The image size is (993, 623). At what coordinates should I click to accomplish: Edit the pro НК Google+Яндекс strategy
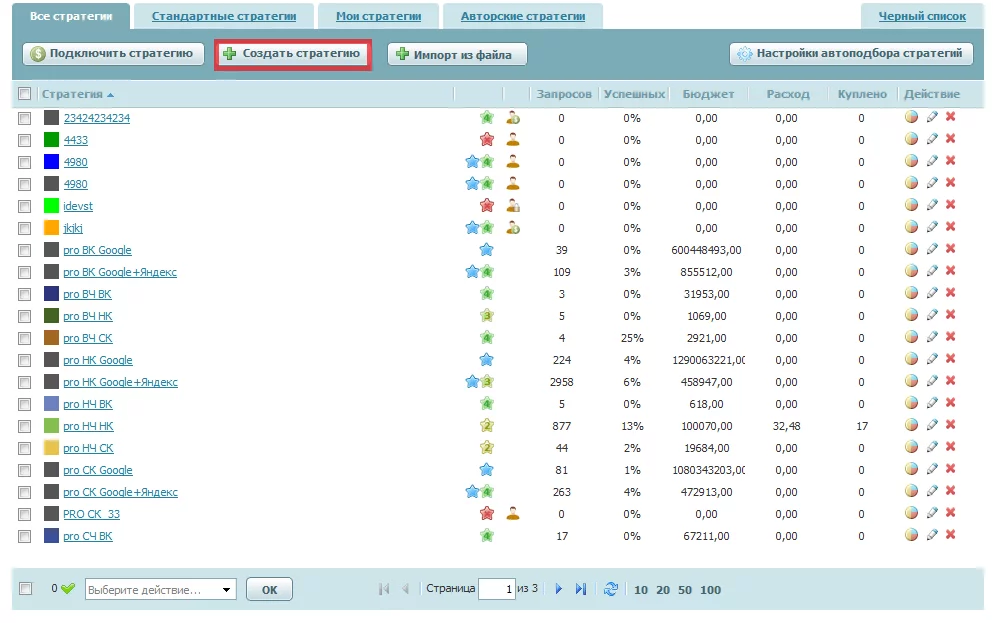click(932, 381)
